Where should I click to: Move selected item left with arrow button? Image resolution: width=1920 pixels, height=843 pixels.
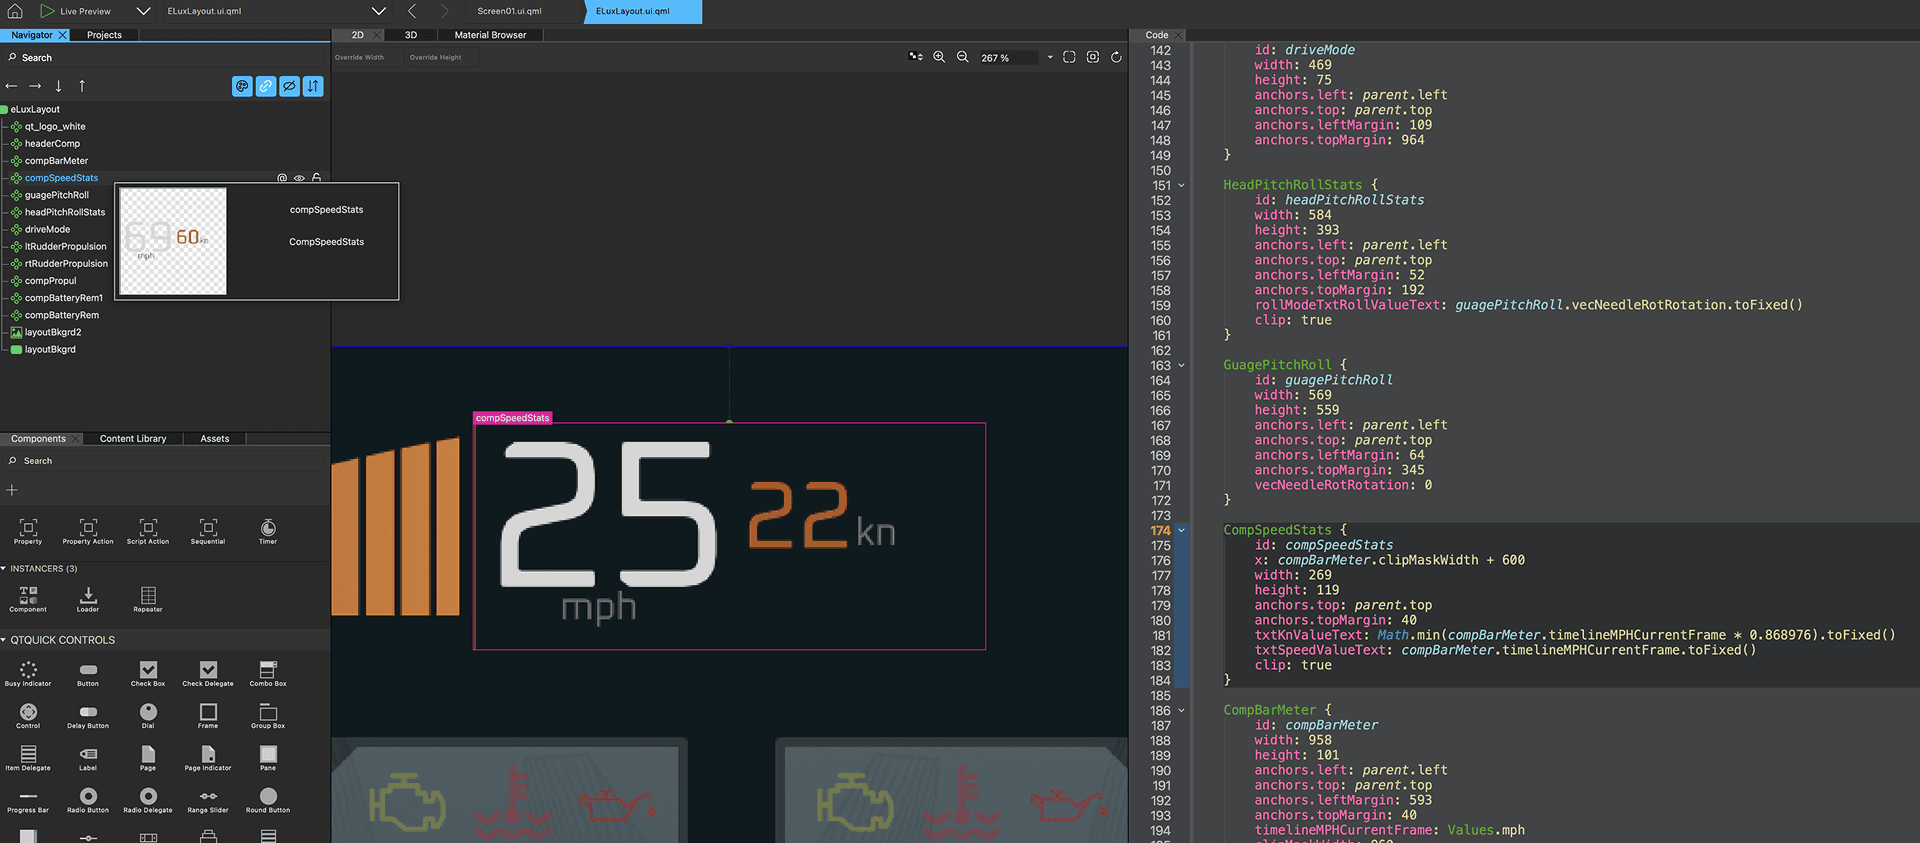12,86
